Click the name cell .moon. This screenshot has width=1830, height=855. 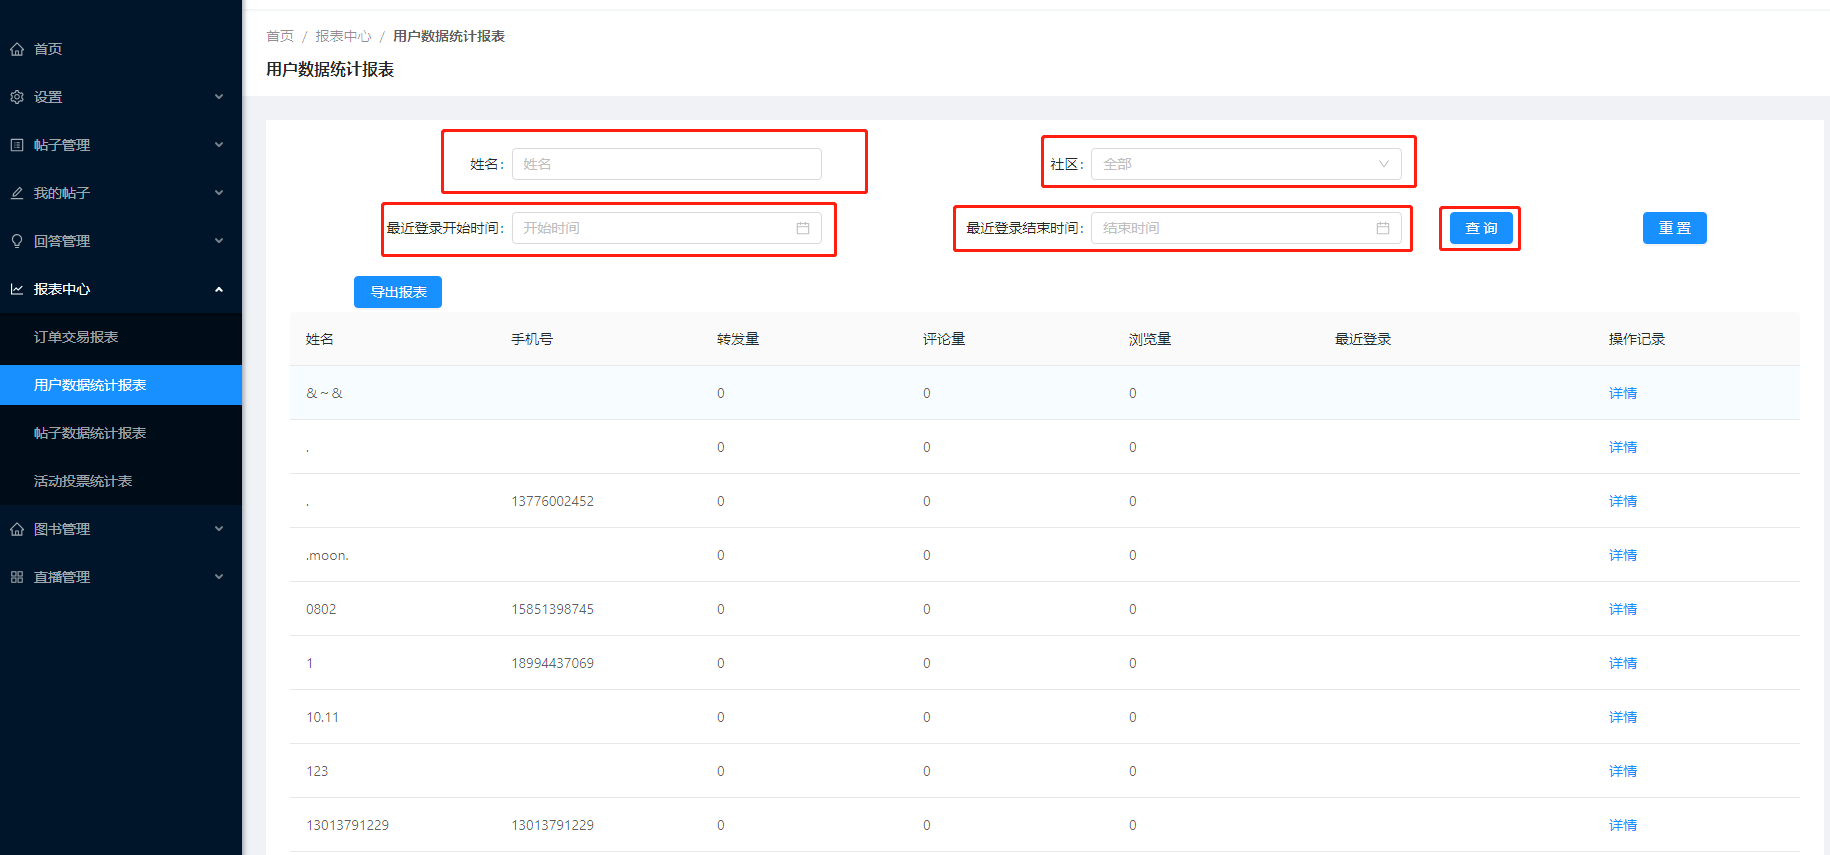(x=327, y=555)
